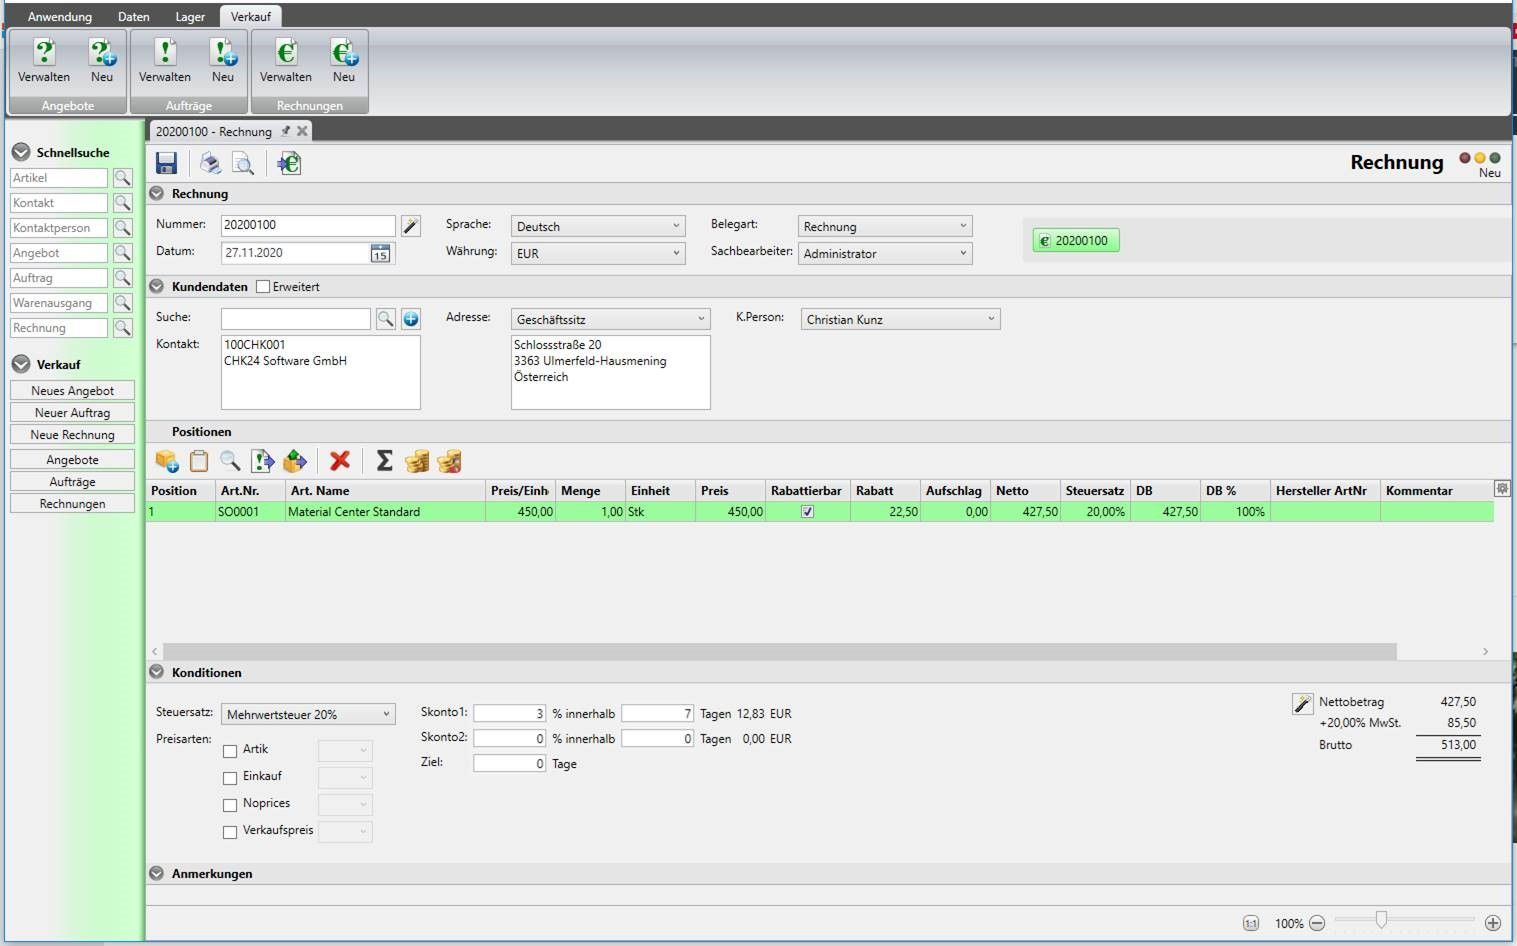Search Rechnung with its magnifier in Schnellsuche
1517x946 pixels.
[x=123, y=328]
